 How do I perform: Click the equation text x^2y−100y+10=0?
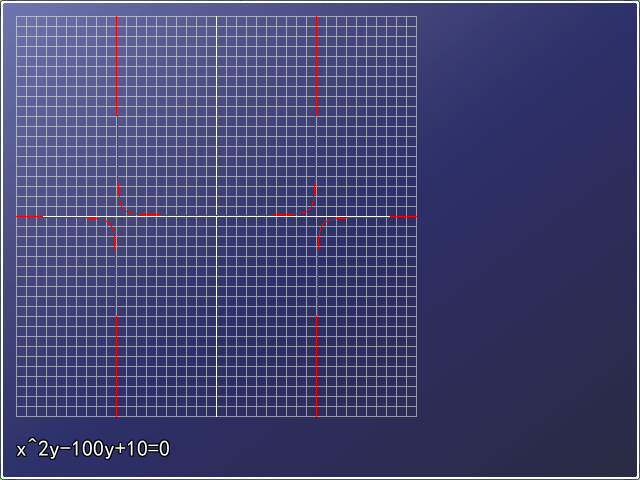[93, 449]
